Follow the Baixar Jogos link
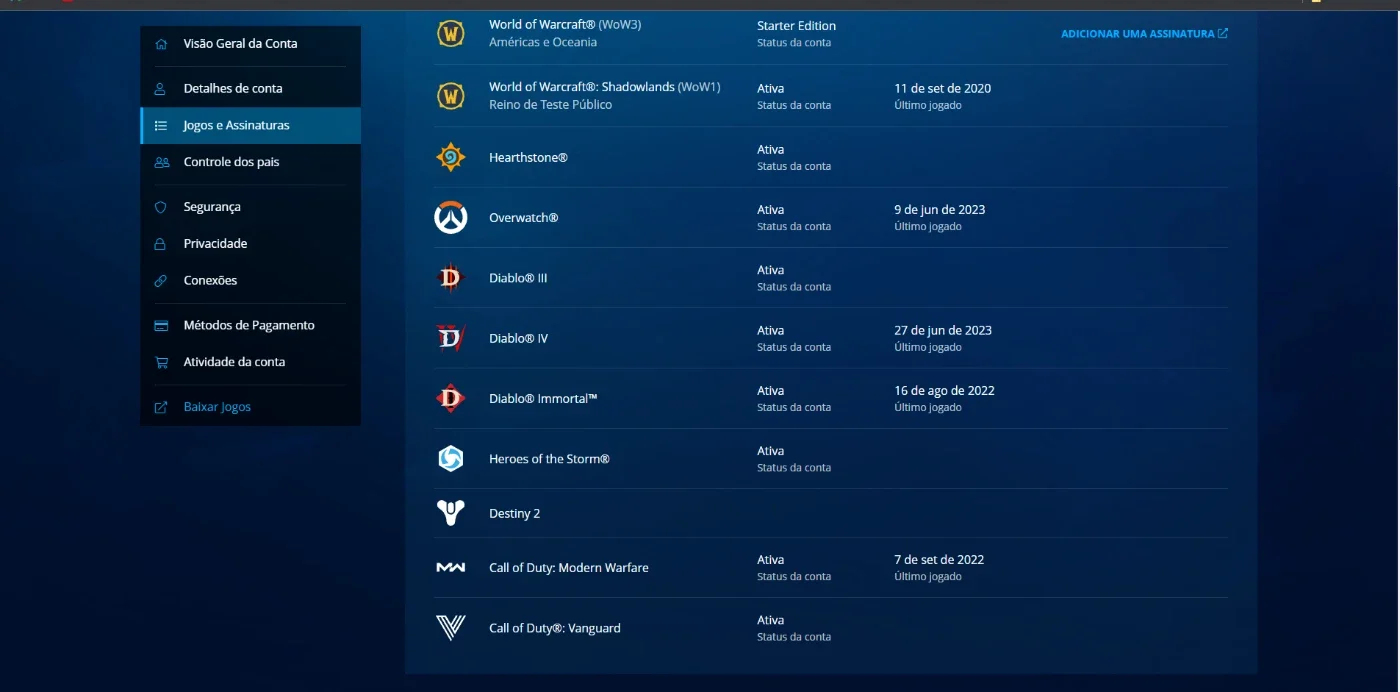 tap(217, 408)
